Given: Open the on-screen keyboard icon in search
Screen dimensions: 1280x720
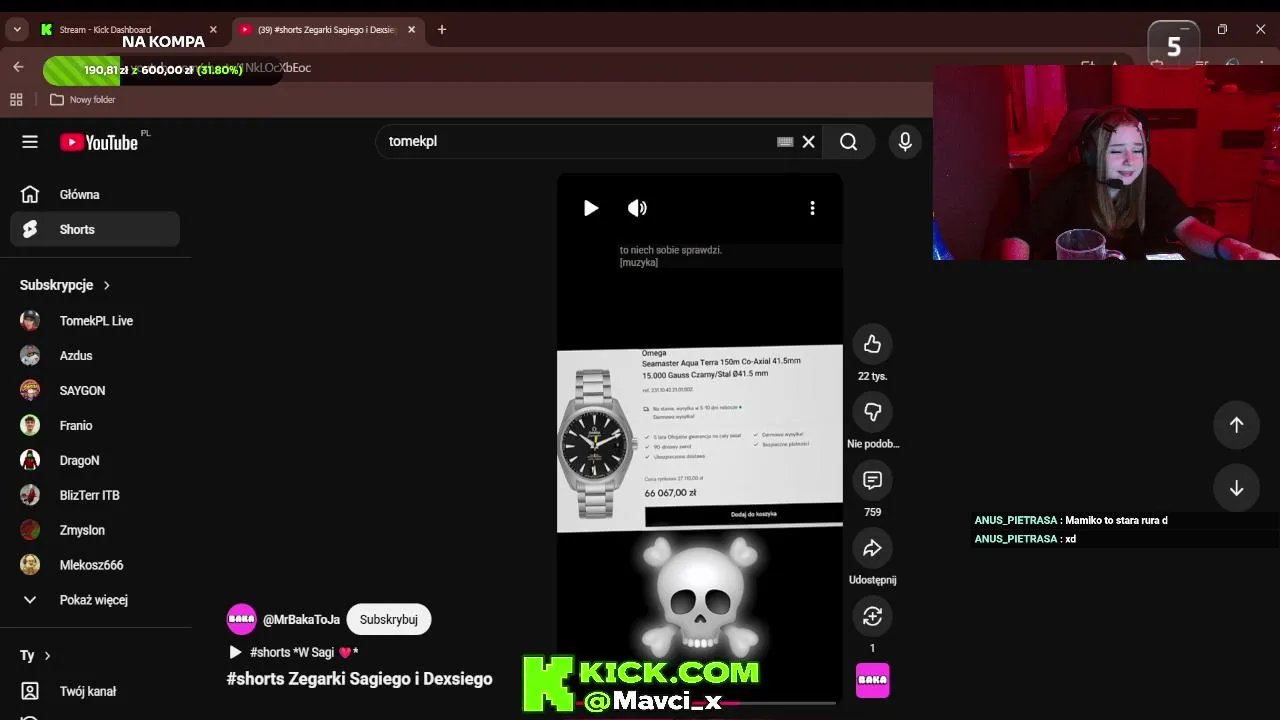Looking at the screenshot, I should tap(785, 142).
